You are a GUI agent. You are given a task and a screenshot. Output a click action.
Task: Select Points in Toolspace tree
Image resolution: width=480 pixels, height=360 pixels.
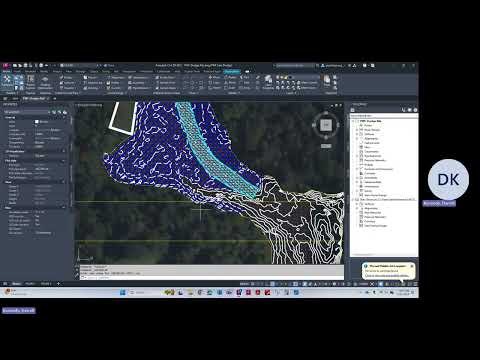368,125
